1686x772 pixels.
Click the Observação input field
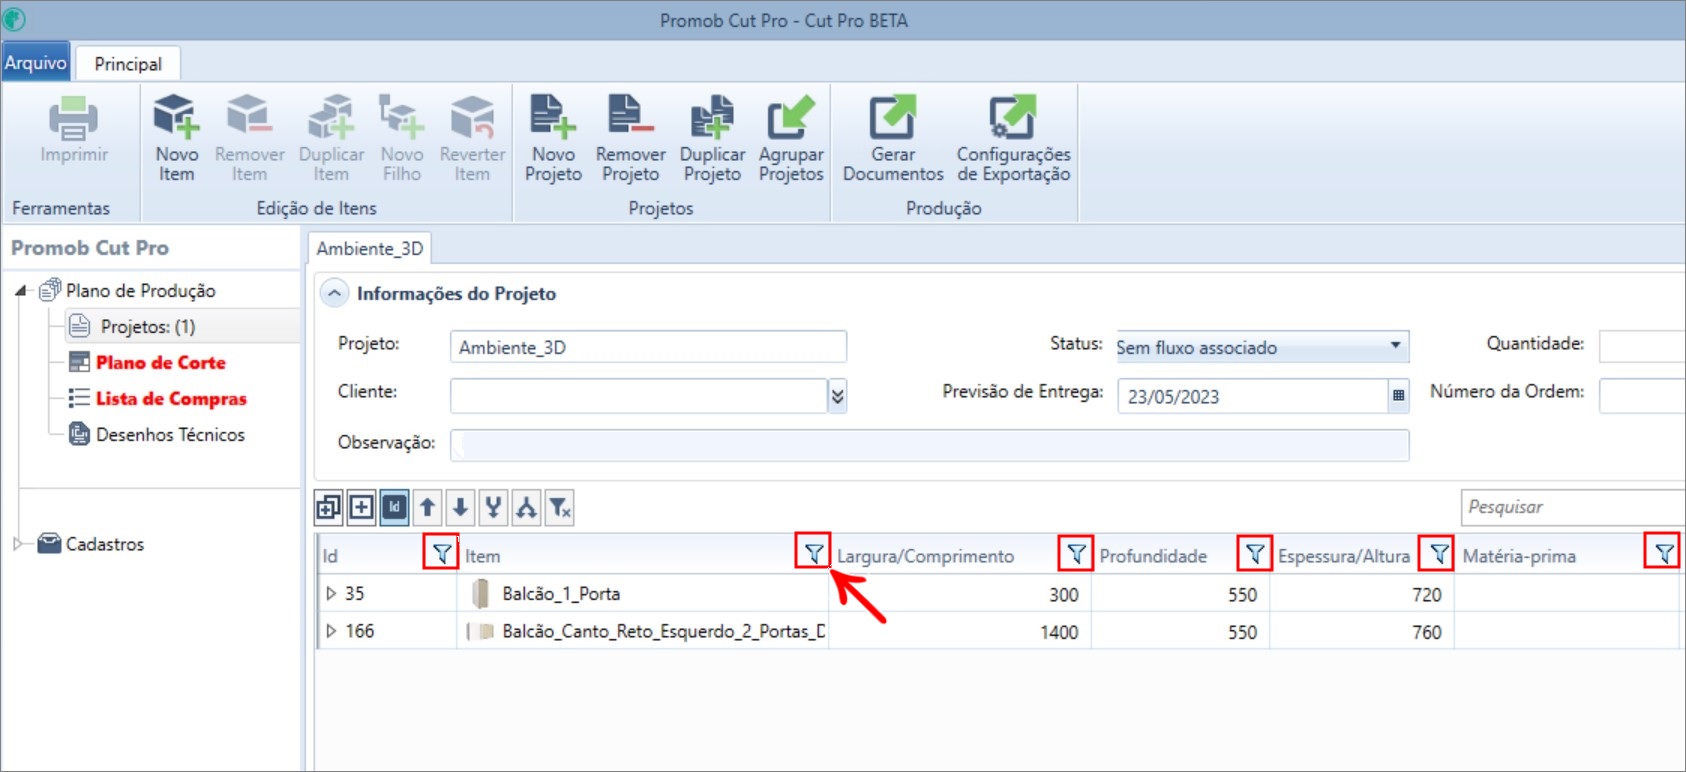click(929, 445)
